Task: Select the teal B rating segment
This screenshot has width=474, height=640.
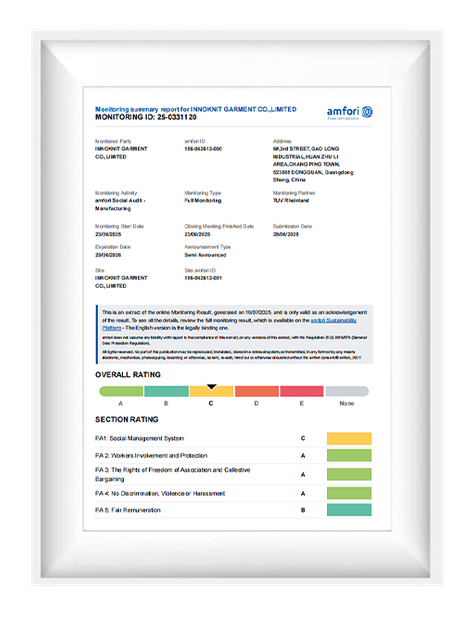Action: (166, 391)
